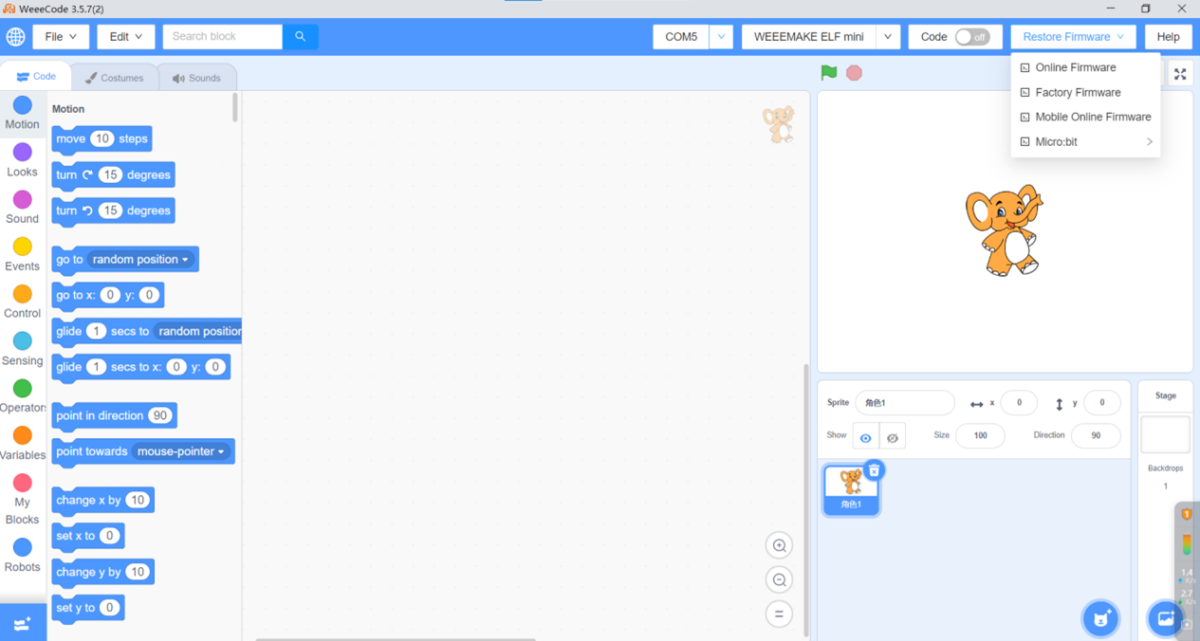This screenshot has width=1200, height=641.
Task: Select the Events block category
Action: pyautogui.click(x=22, y=250)
